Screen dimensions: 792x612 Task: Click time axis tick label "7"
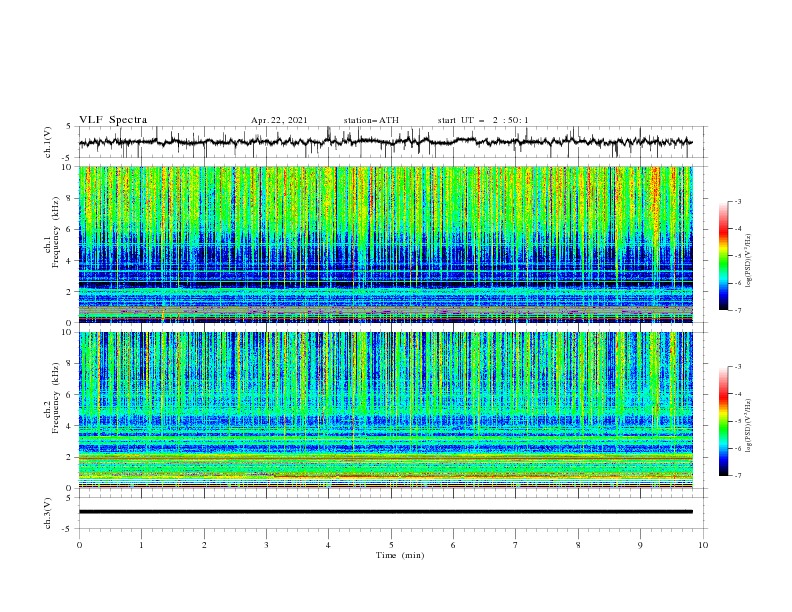click(x=516, y=545)
